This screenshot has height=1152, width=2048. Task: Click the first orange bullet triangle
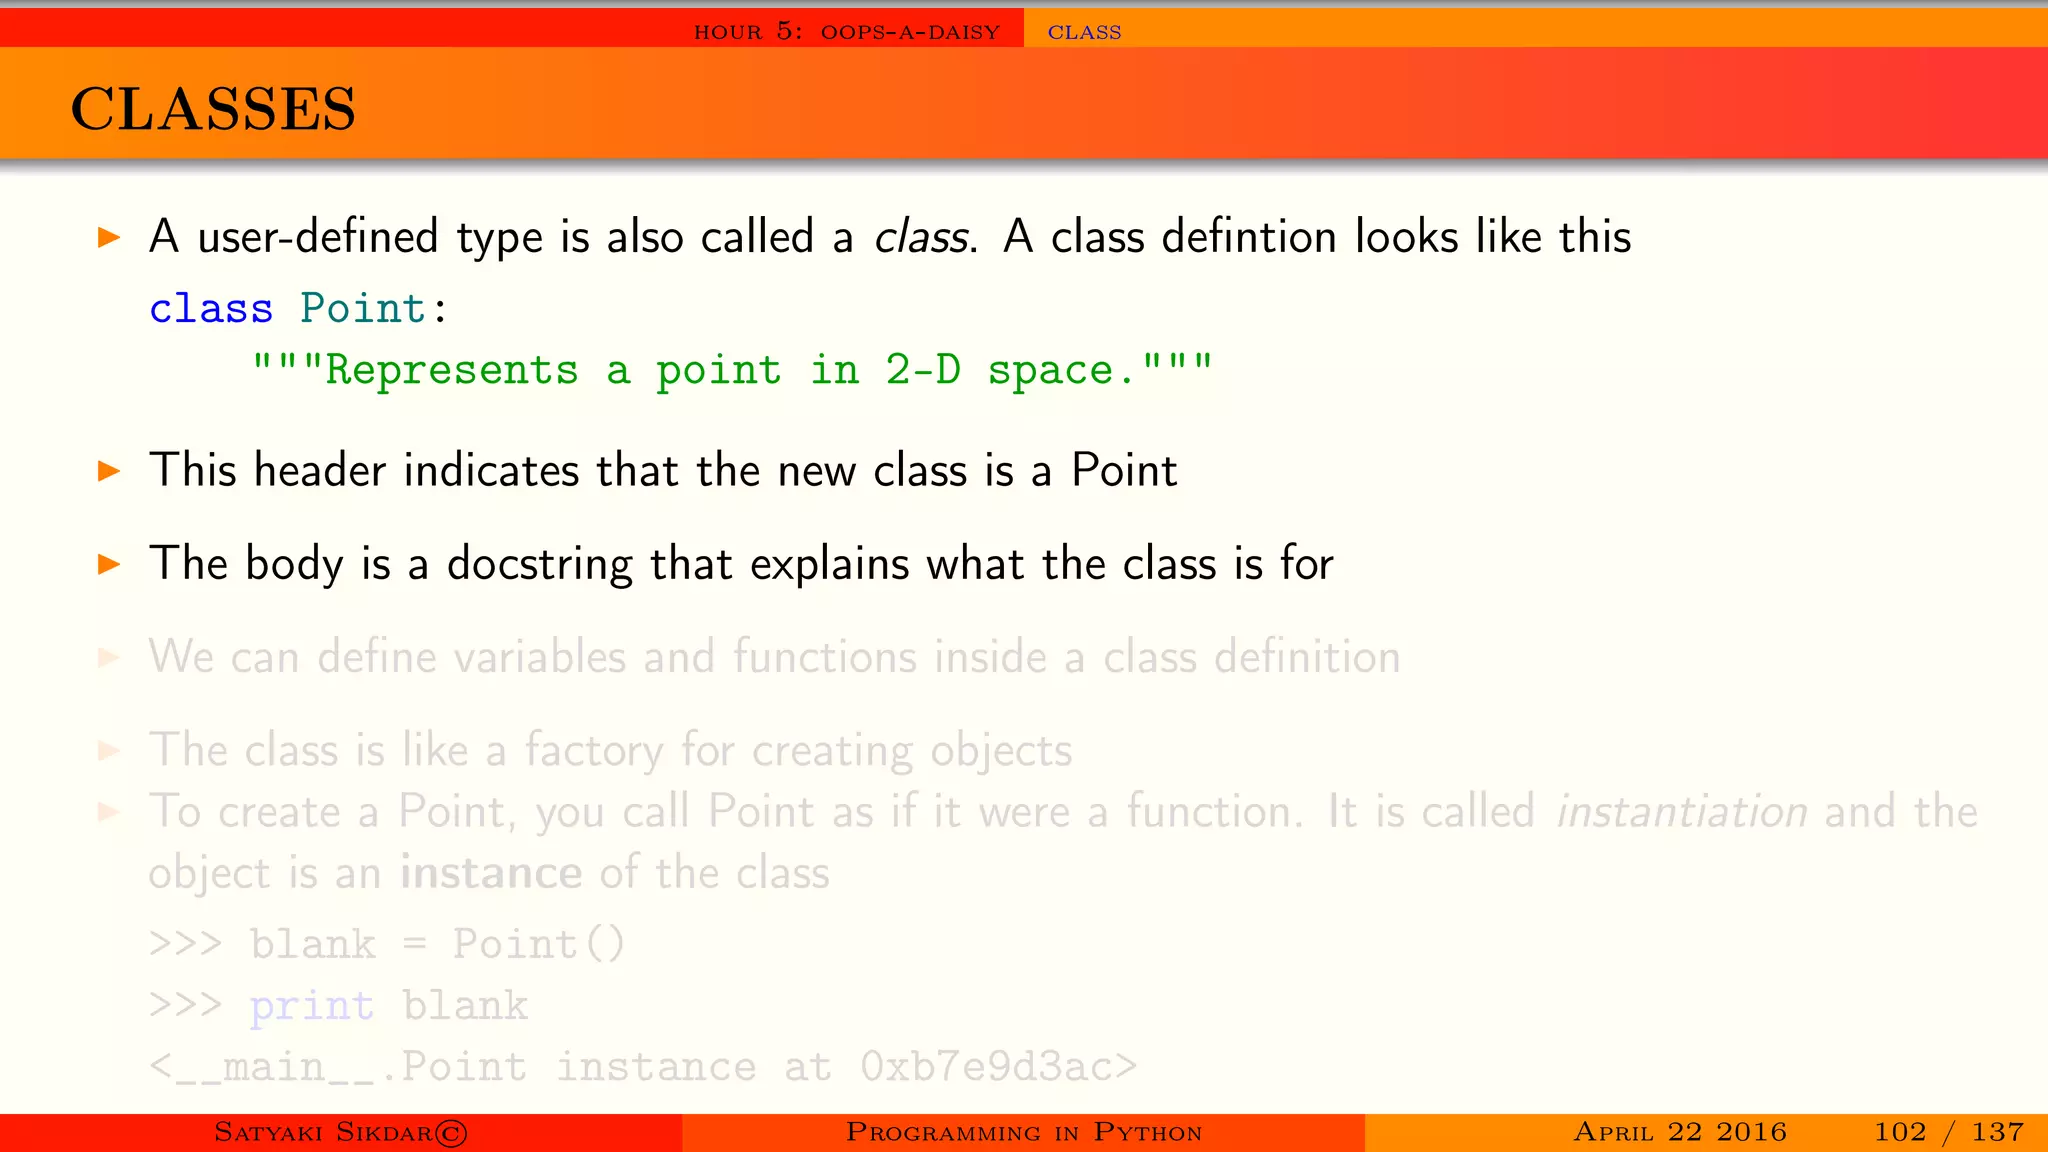[x=109, y=238]
